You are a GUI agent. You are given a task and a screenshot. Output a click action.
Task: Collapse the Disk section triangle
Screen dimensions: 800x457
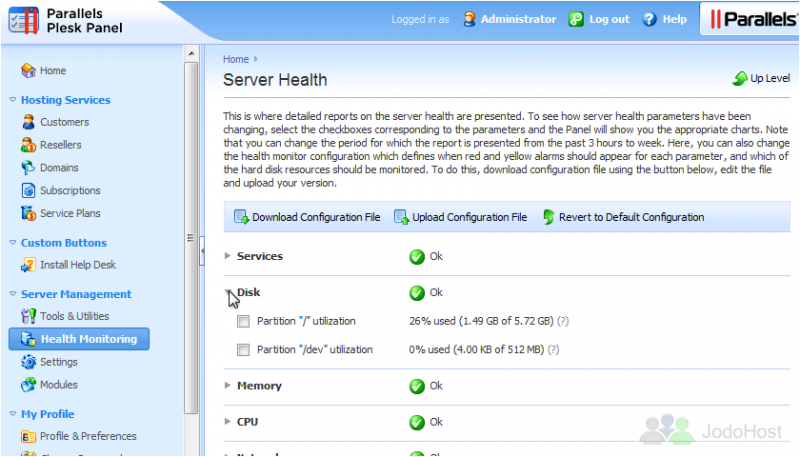(x=228, y=292)
